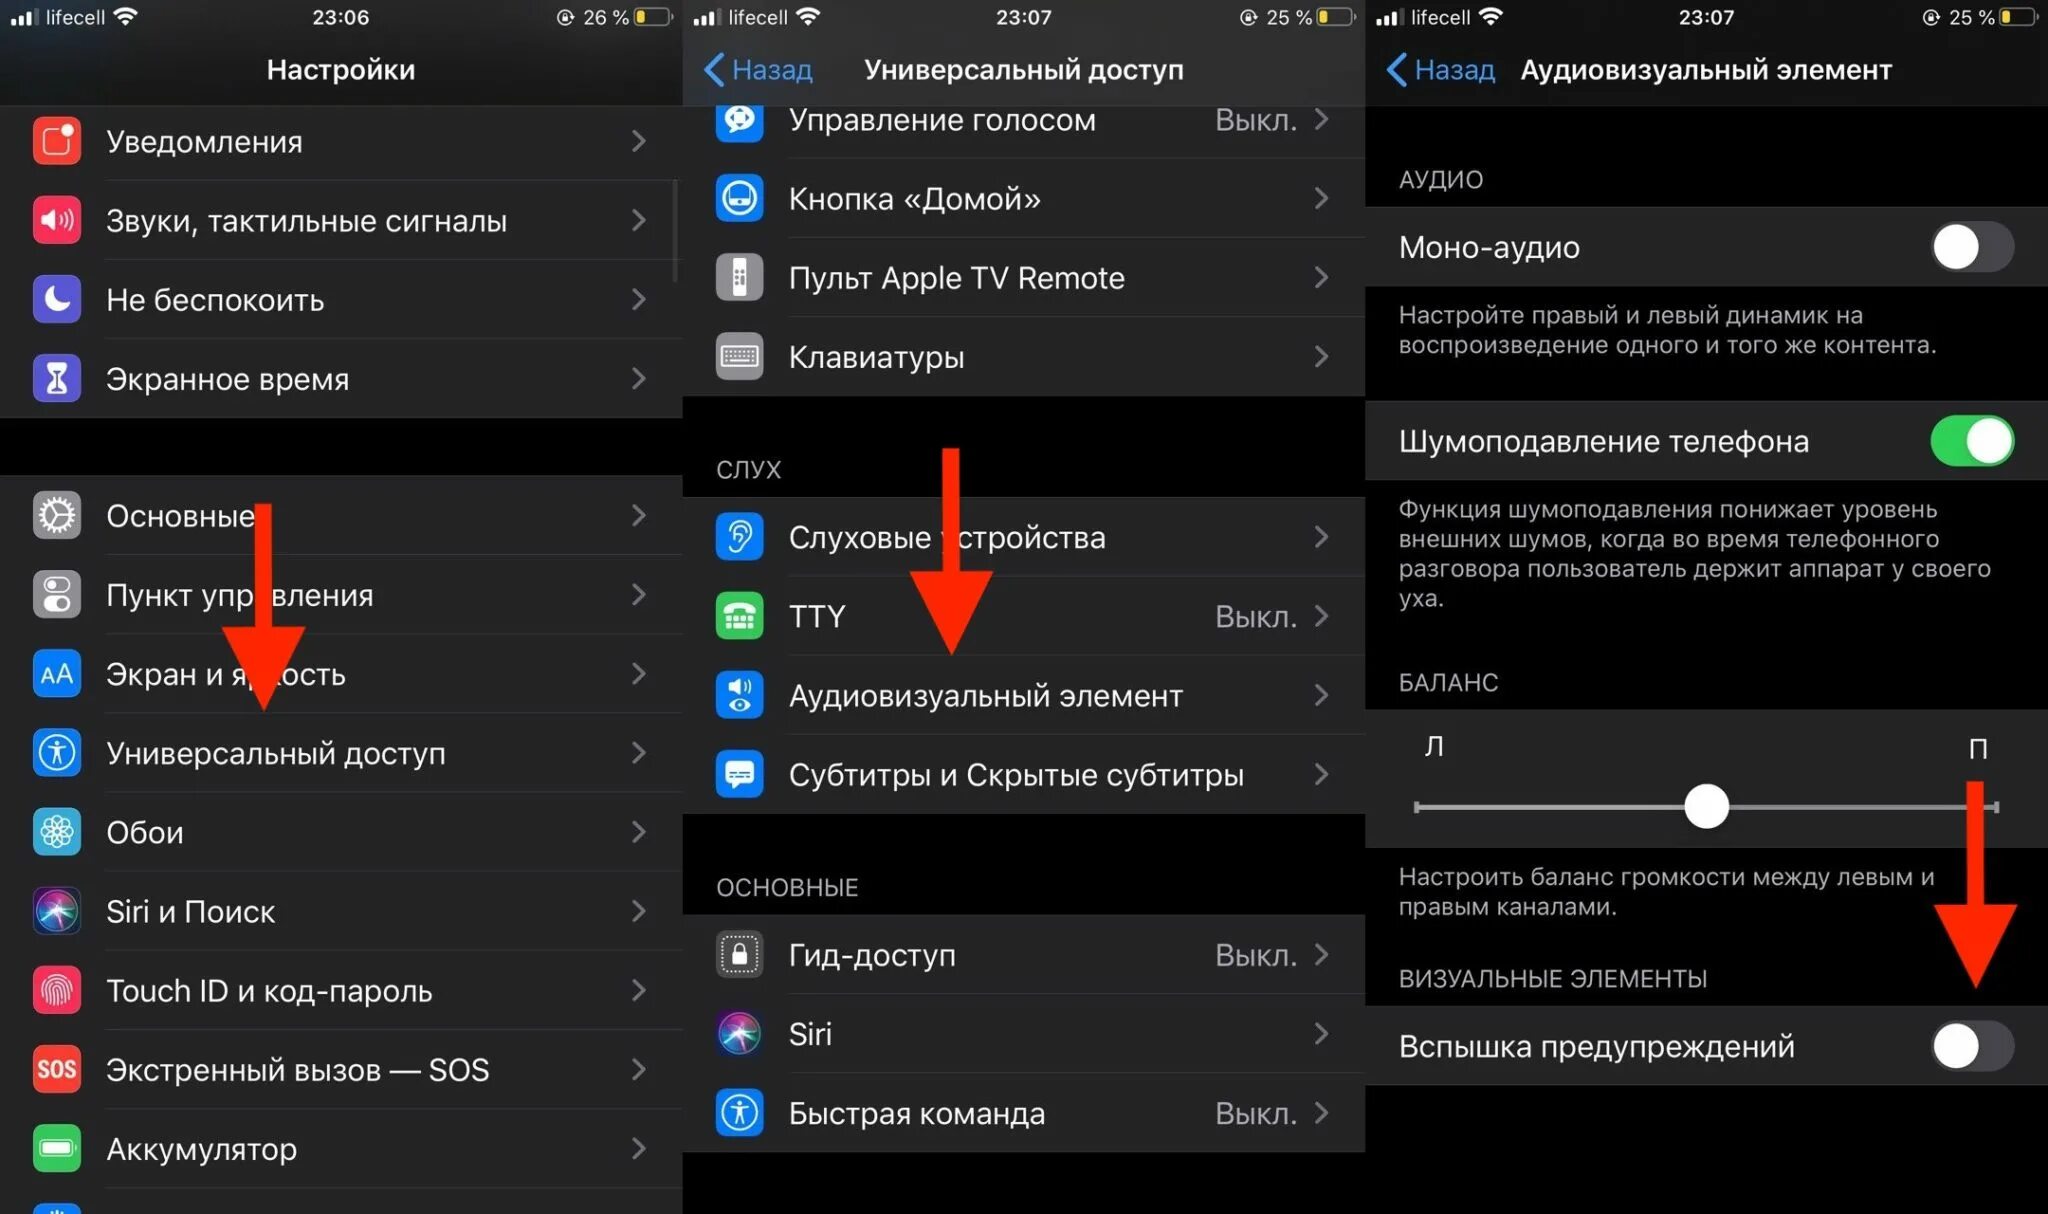Tap the red SOS emergency icon
2048x1214 pixels.
tap(56, 1069)
